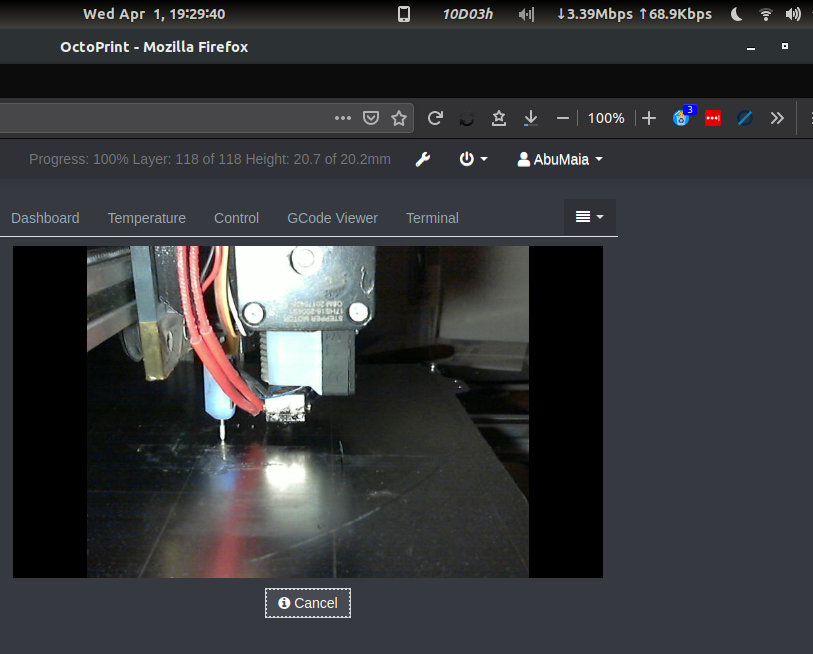813x654 pixels.
Task: Reset page zoom by clicking 100%
Action: coord(605,118)
